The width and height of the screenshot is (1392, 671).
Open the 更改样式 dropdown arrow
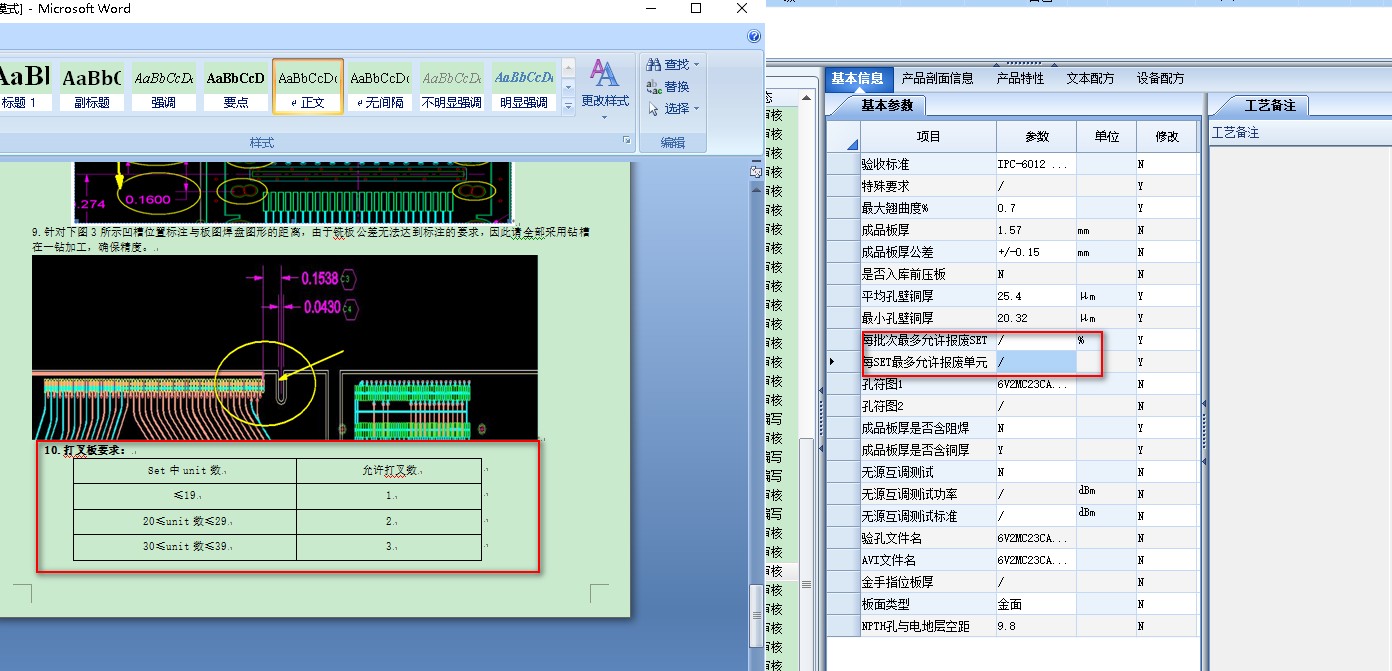click(x=605, y=117)
